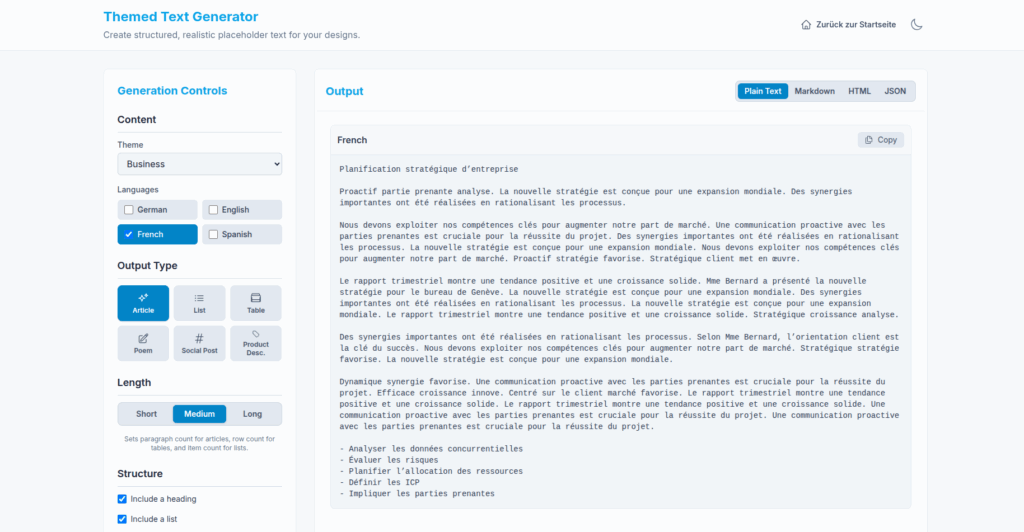
Task: Enable the English language checkbox
Action: (x=213, y=210)
